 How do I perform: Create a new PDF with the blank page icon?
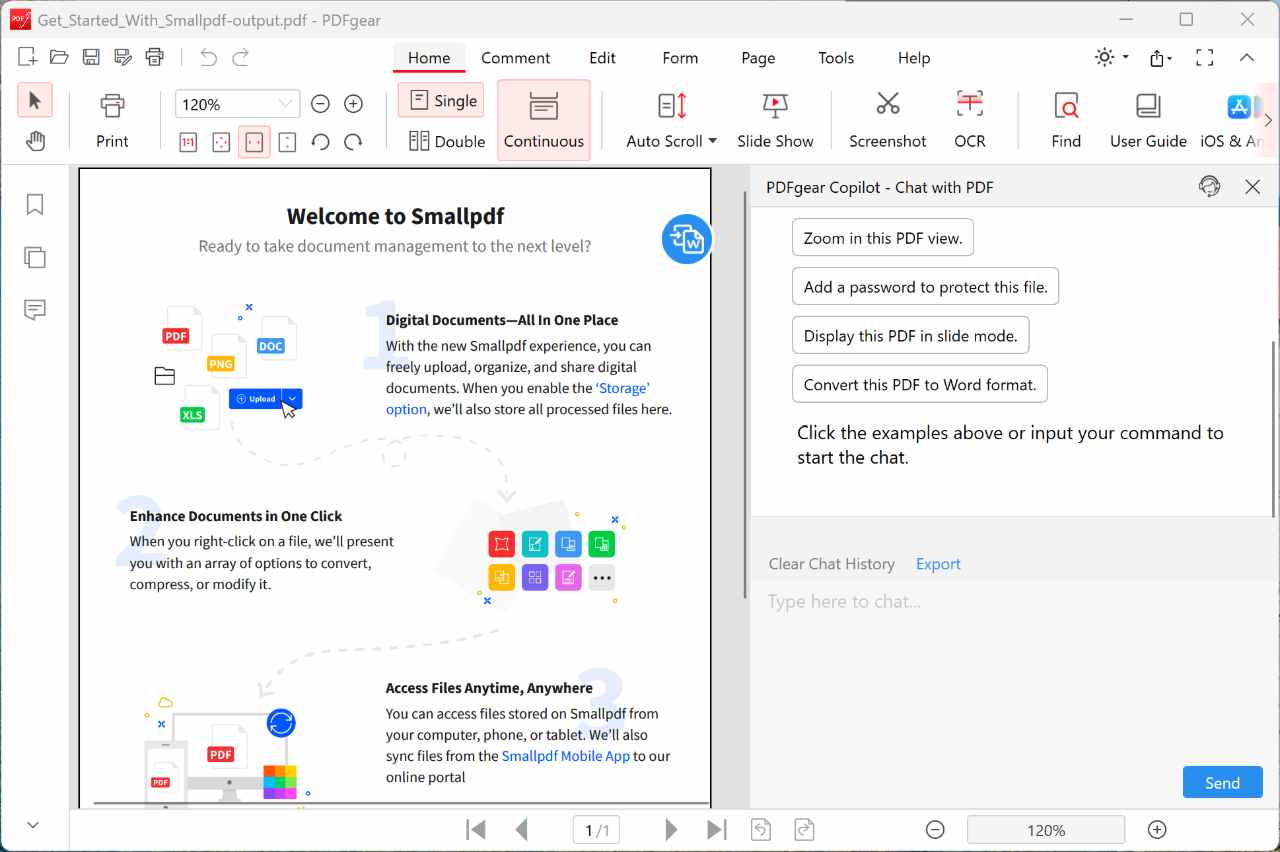tap(27, 57)
